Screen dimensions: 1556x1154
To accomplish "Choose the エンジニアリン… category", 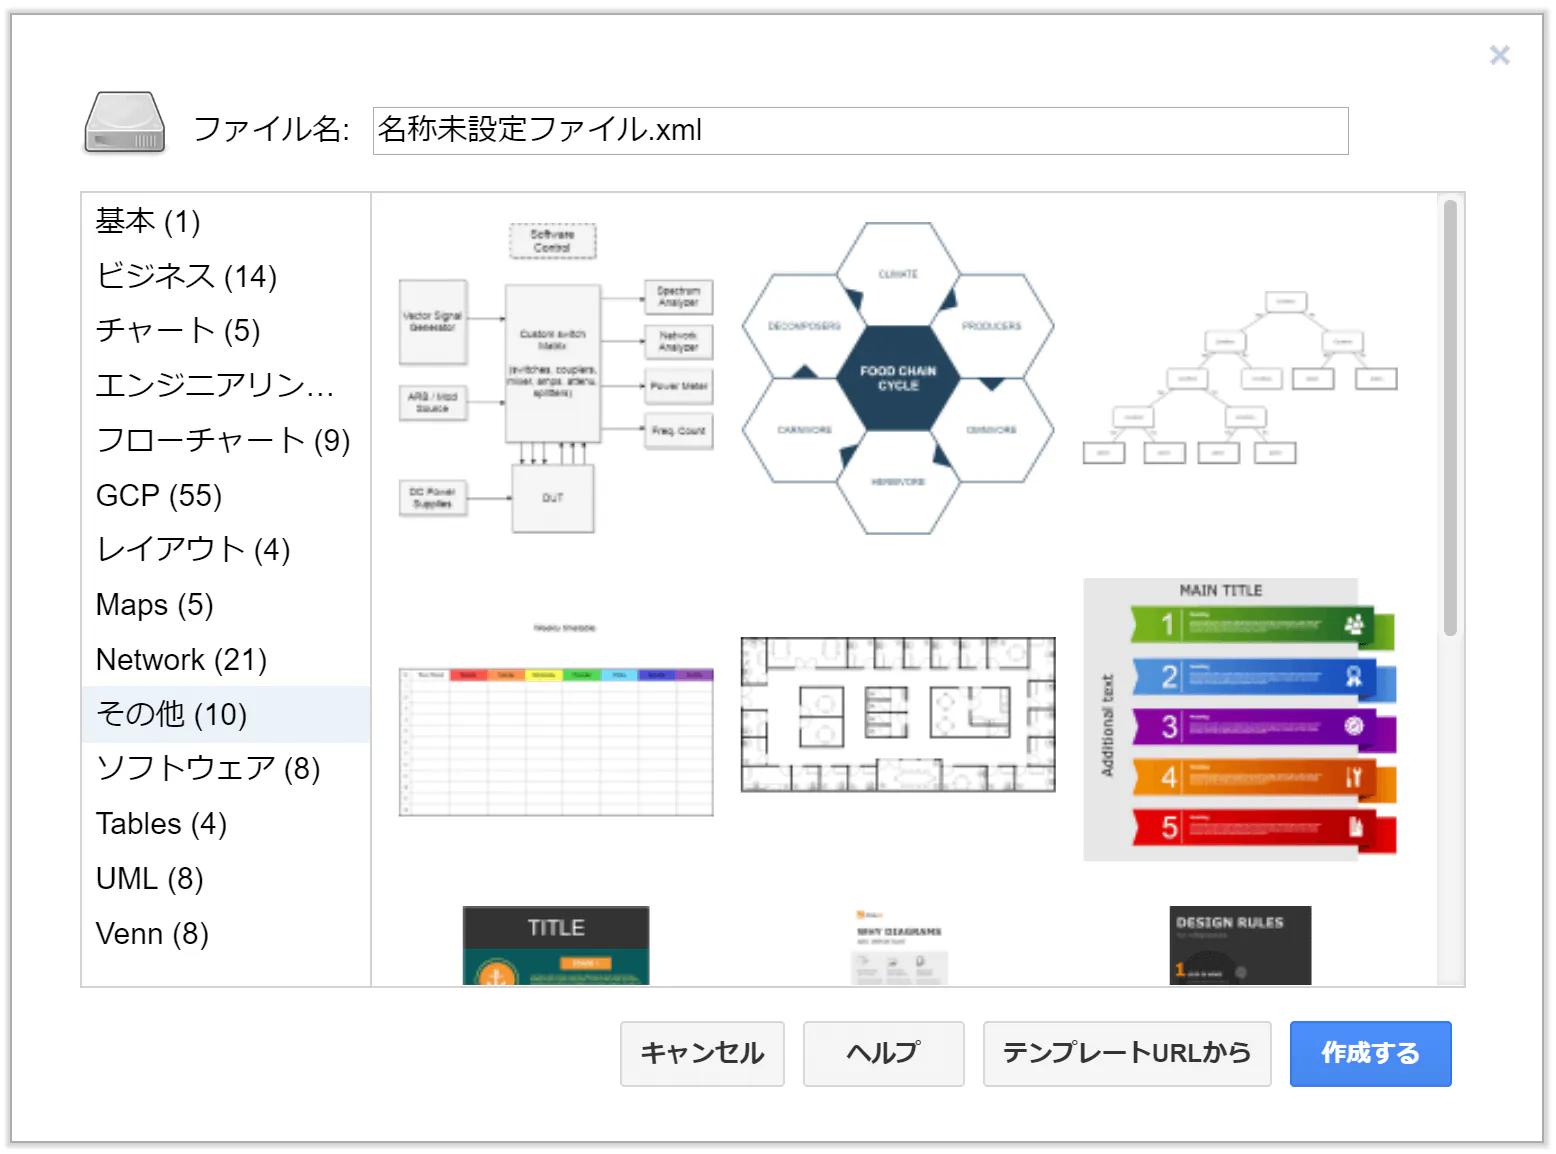I will coord(226,385).
